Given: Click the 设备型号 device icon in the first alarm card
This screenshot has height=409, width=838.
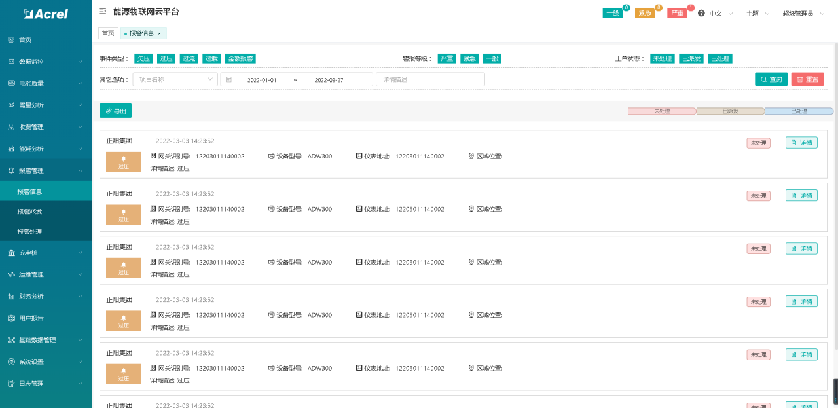Looking at the screenshot, I should pos(271,156).
